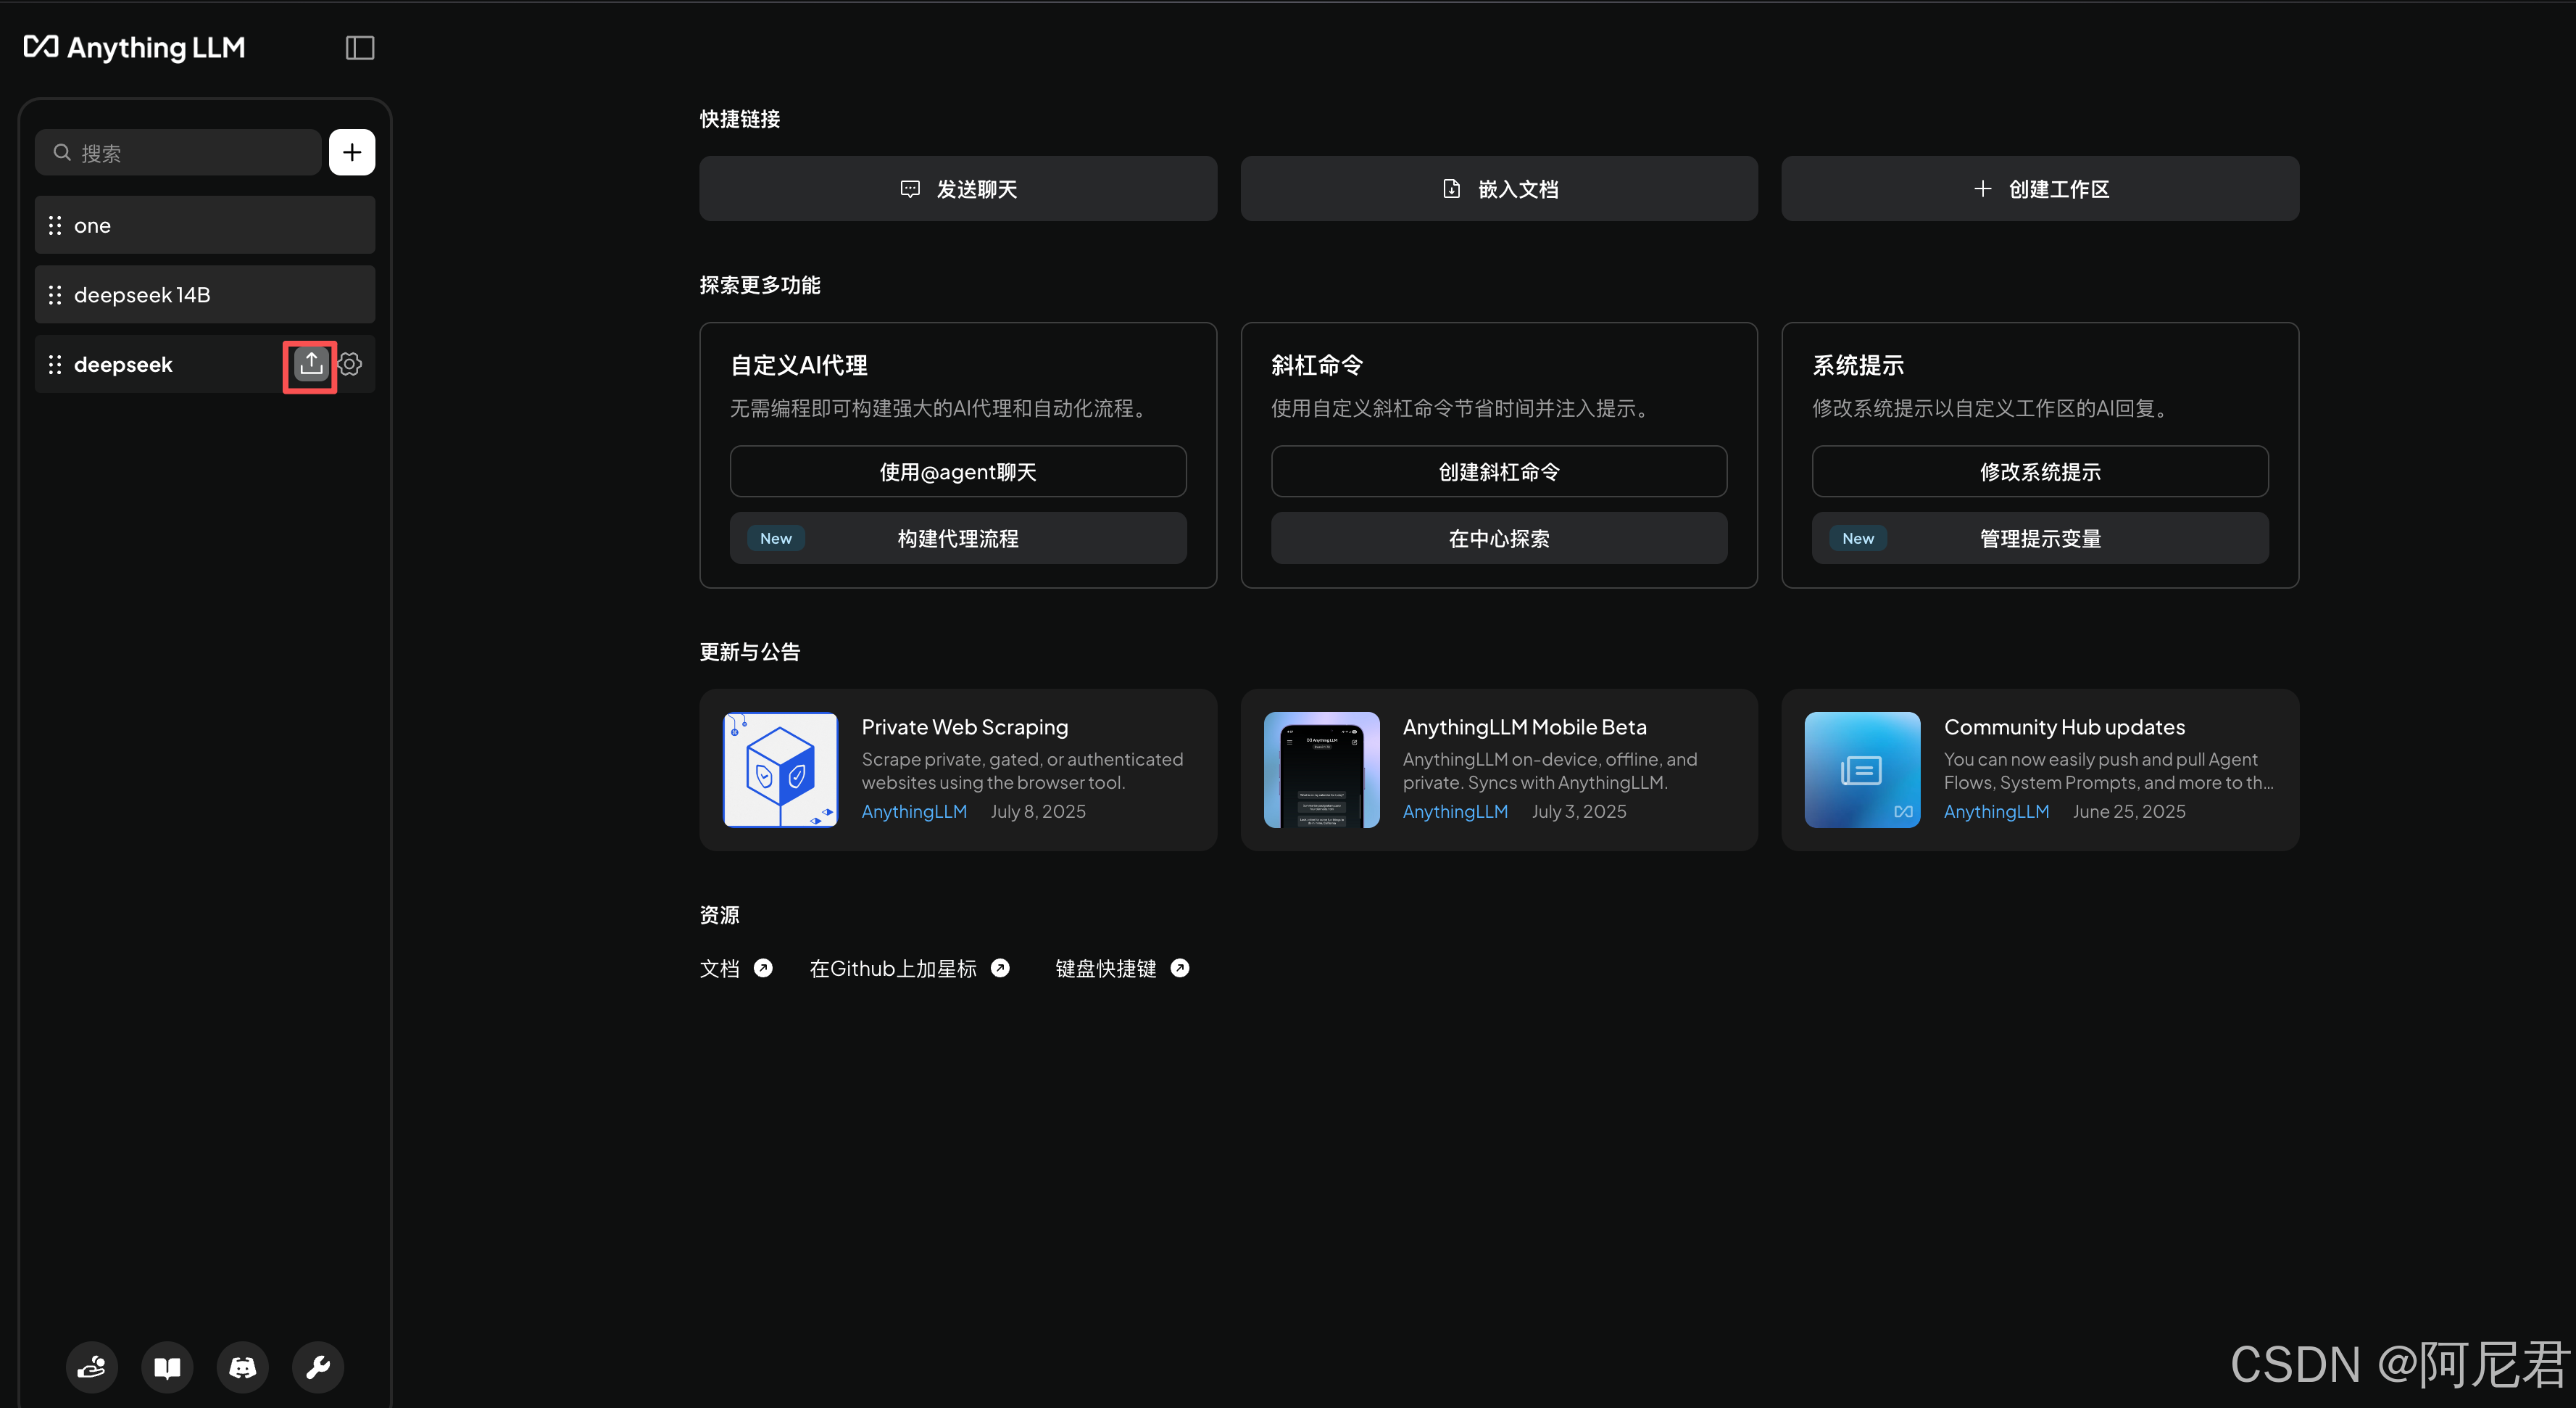Click 创建斜杠命令 button

tap(1498, 471)
